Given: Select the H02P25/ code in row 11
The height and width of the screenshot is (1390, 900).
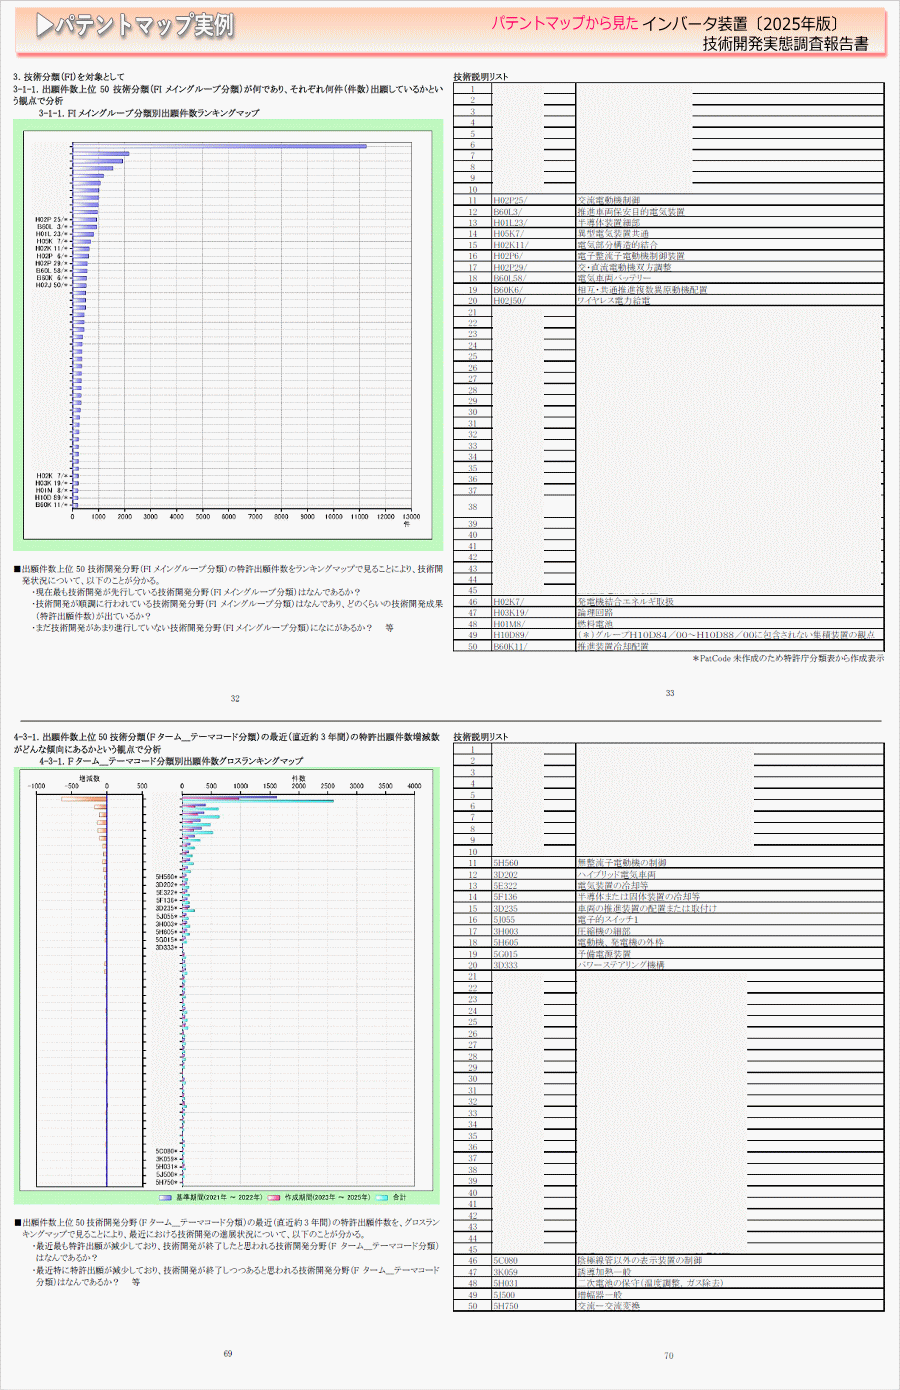Looking at the screenshot, I should click(x=510, y=200).
